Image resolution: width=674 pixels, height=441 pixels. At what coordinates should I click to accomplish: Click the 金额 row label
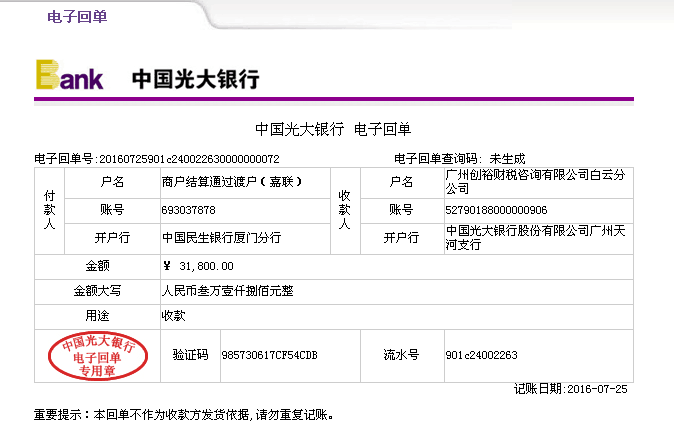(97, 266)
